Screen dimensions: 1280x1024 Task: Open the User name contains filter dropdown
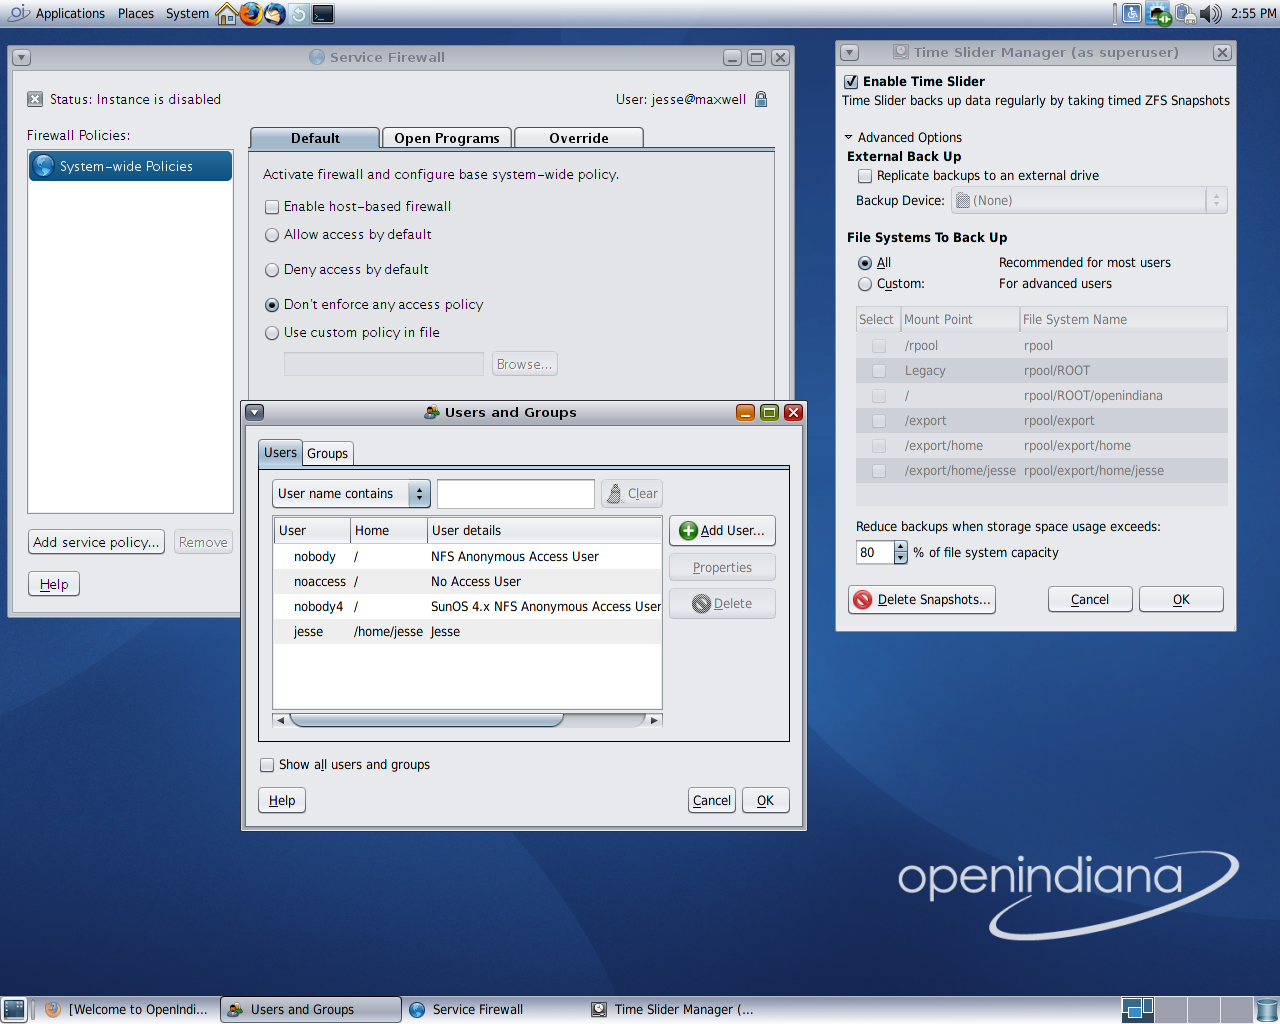pos(351,494)
